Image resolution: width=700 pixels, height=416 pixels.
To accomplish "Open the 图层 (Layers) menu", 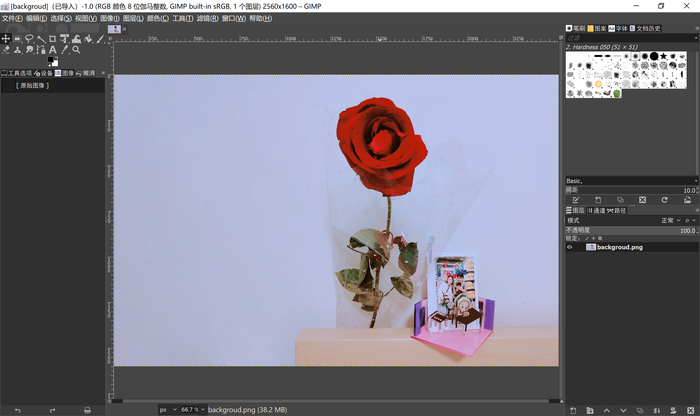I will point(132,18).
